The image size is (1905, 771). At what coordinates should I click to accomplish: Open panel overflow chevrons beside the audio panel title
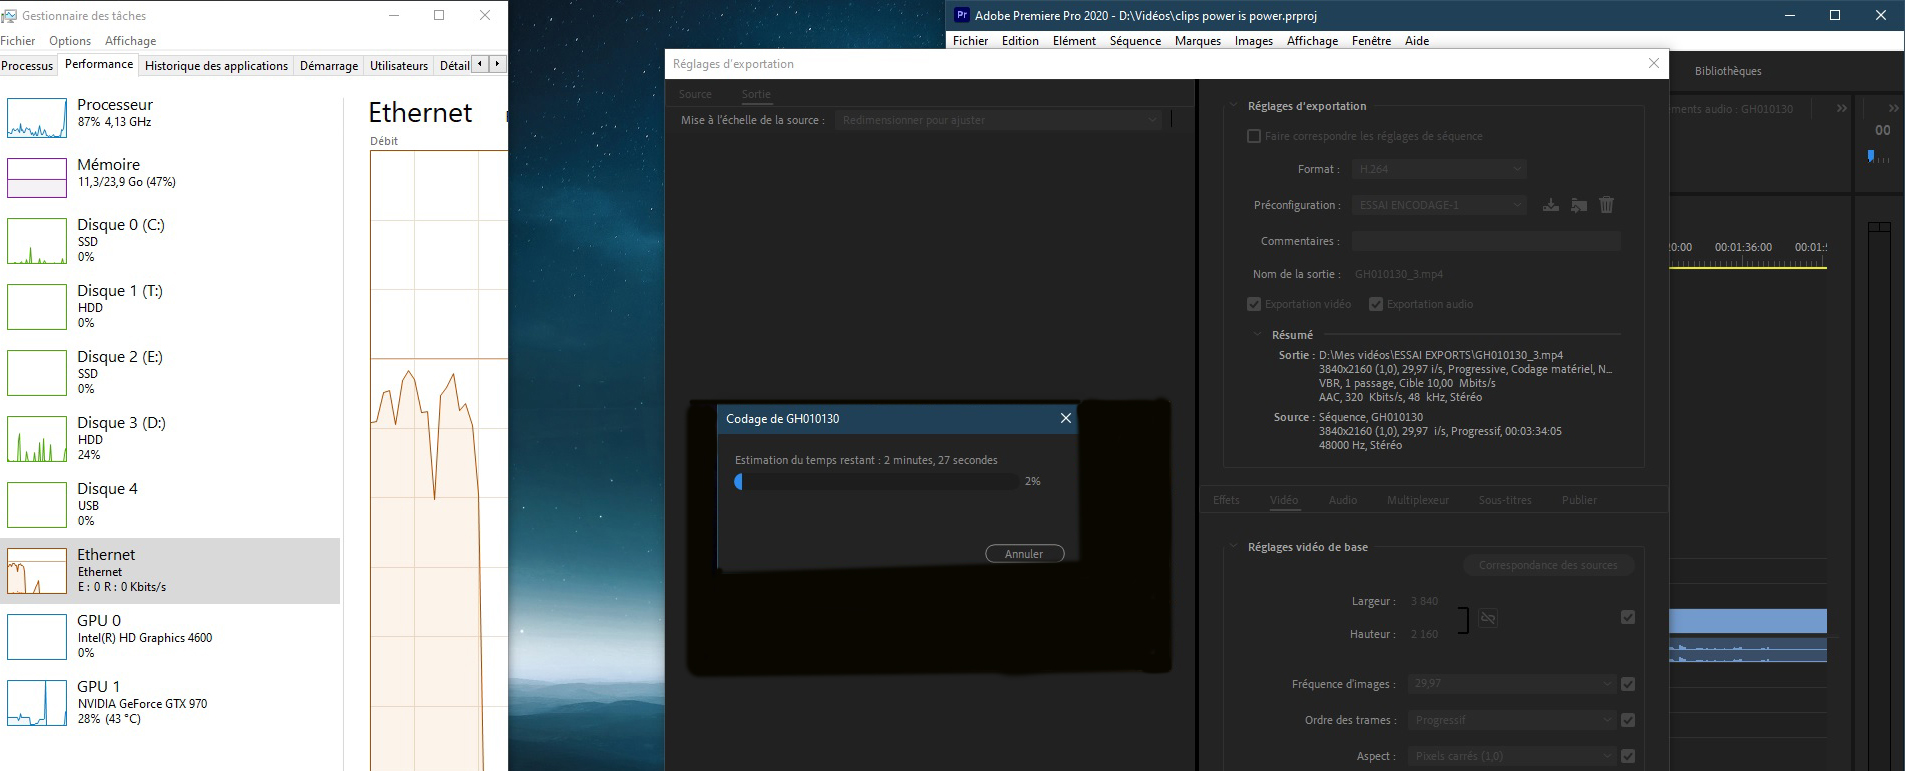1842,108
